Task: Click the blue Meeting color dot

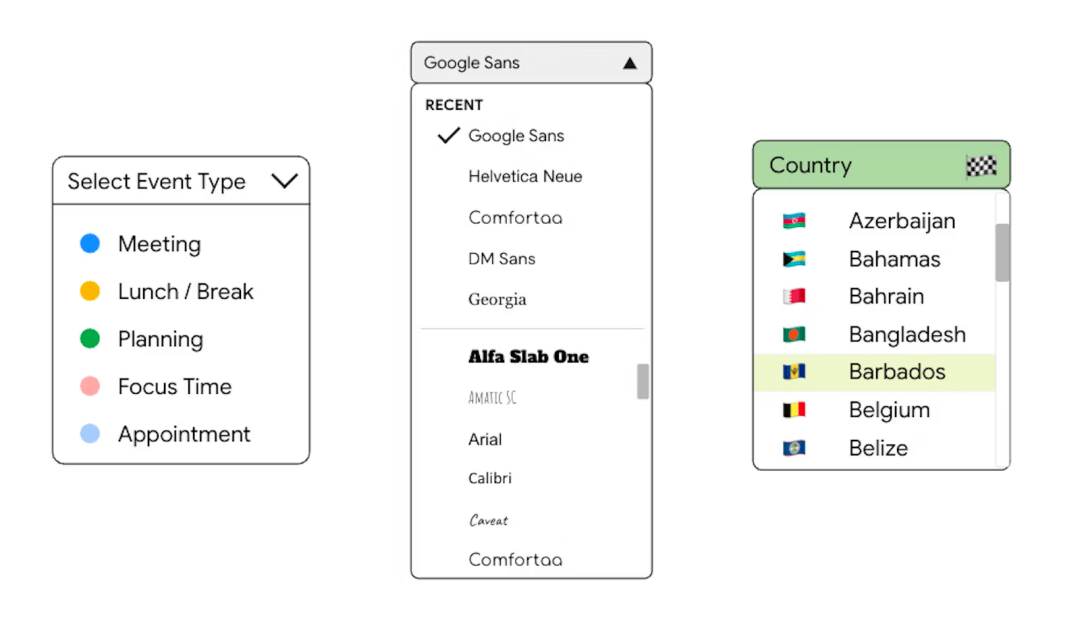Action: pos(90,243)
